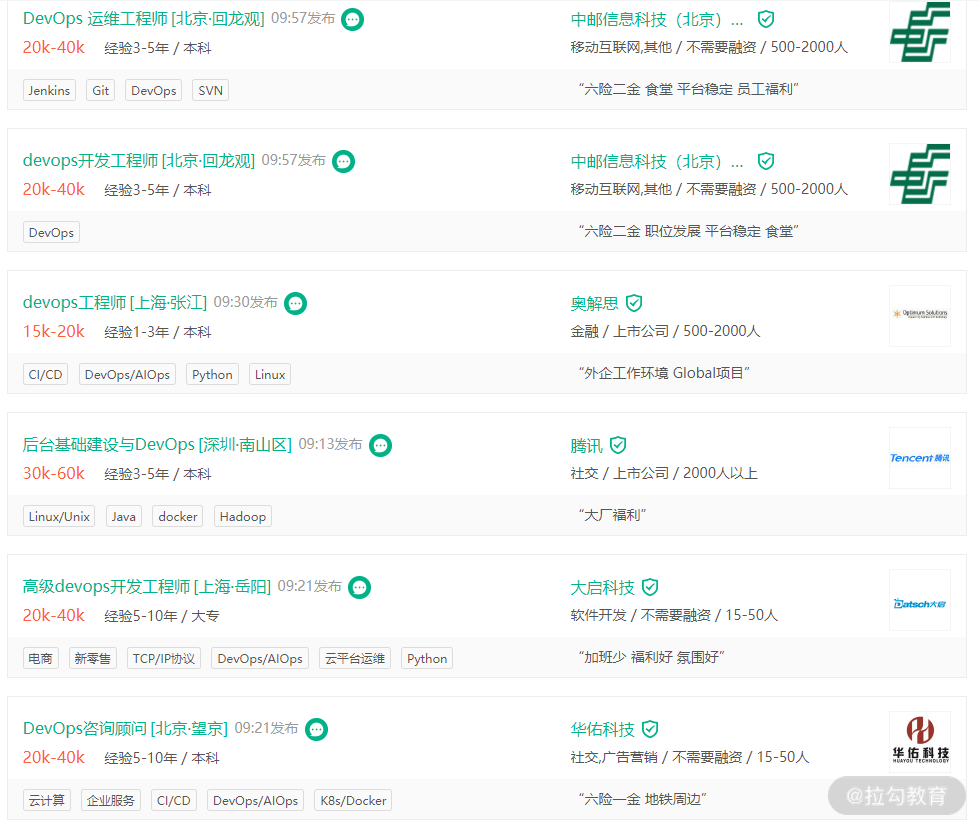979x828 pixels.
Task: Click "六险一金 地铁周边" benefit text
Action: (x=642, y=799)
